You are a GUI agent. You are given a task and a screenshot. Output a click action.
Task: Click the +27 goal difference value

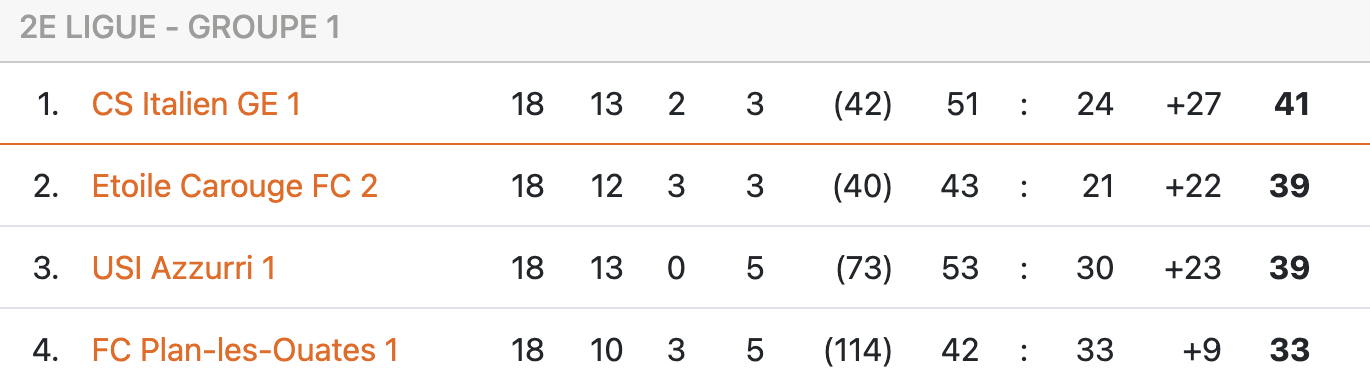point(1193,104)
